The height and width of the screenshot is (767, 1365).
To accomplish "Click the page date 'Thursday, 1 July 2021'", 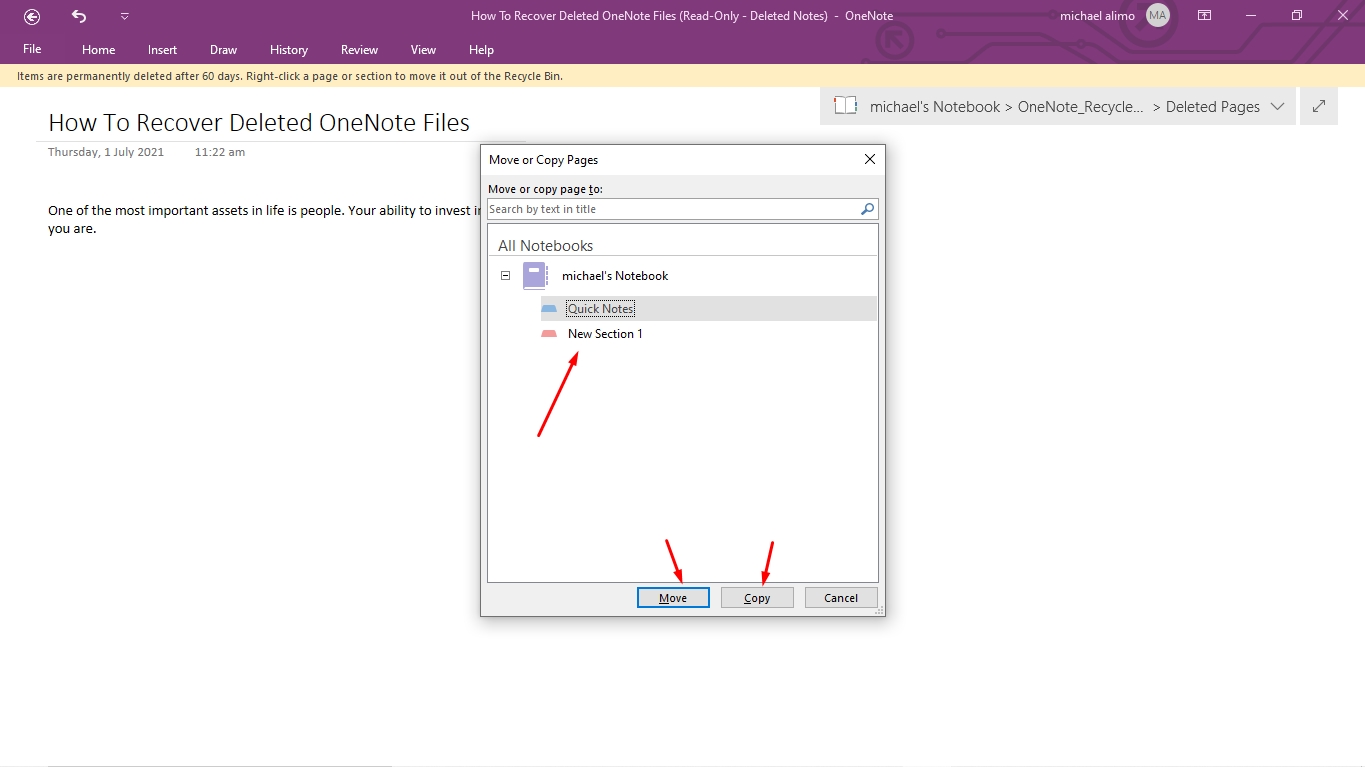I will tap(106, 152).
